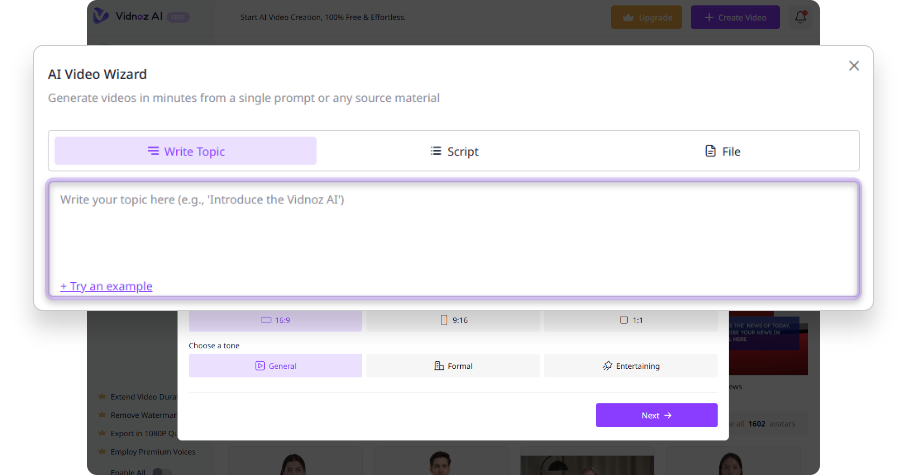Click the crown icon beside Employ Premium Voices

(x=102, y=452)
